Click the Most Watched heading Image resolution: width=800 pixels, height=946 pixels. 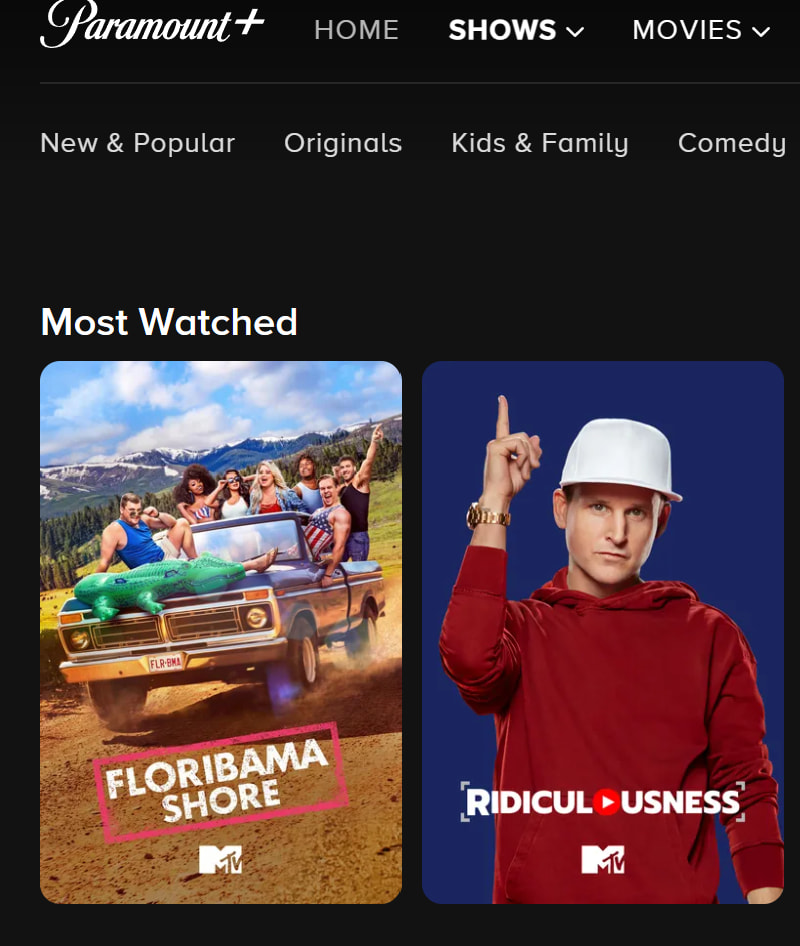(169, 322)
